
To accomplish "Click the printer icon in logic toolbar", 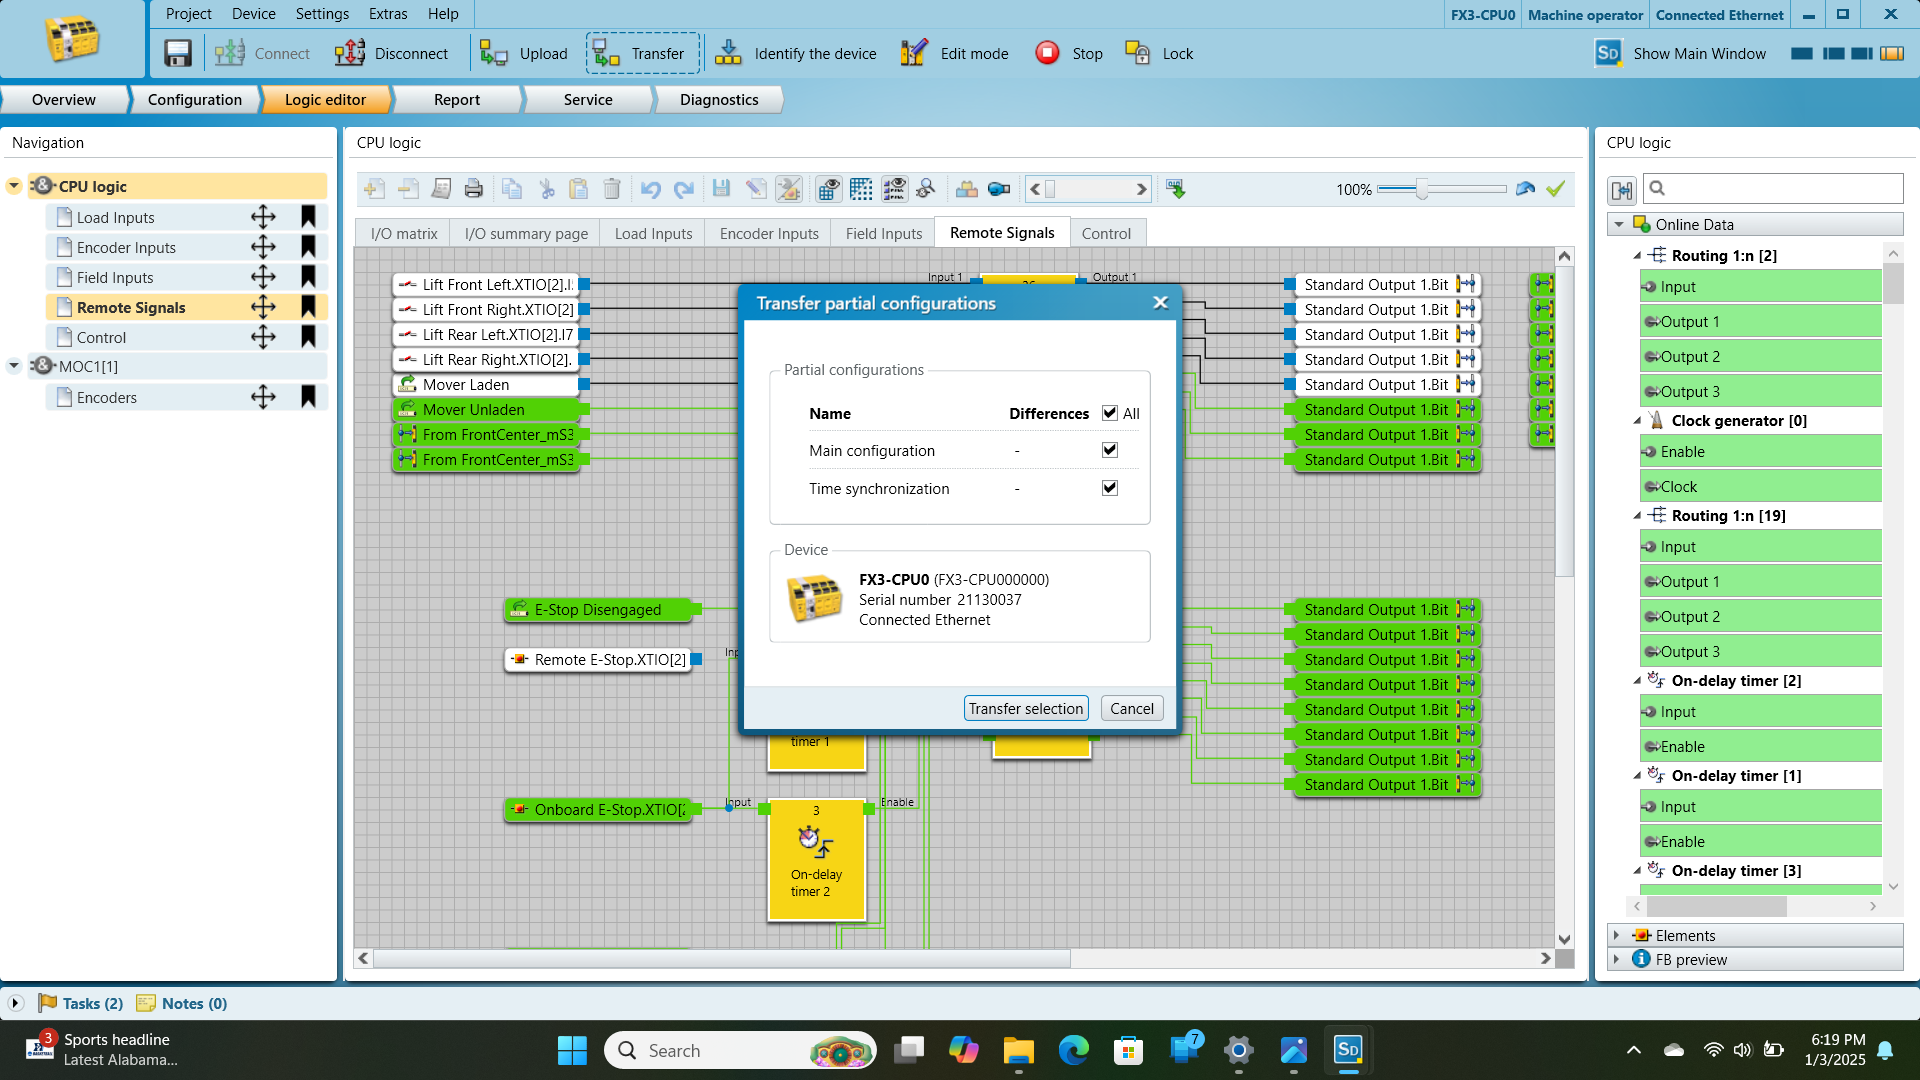I will coord(474,189).
